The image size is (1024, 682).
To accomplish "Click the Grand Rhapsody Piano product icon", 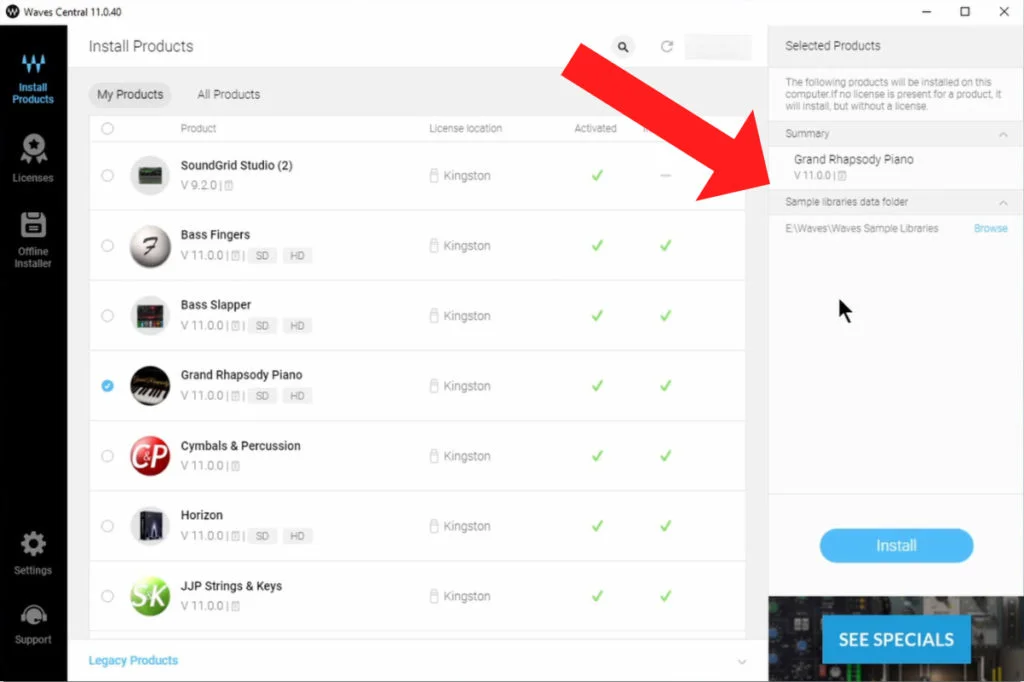I will [150, 385].
